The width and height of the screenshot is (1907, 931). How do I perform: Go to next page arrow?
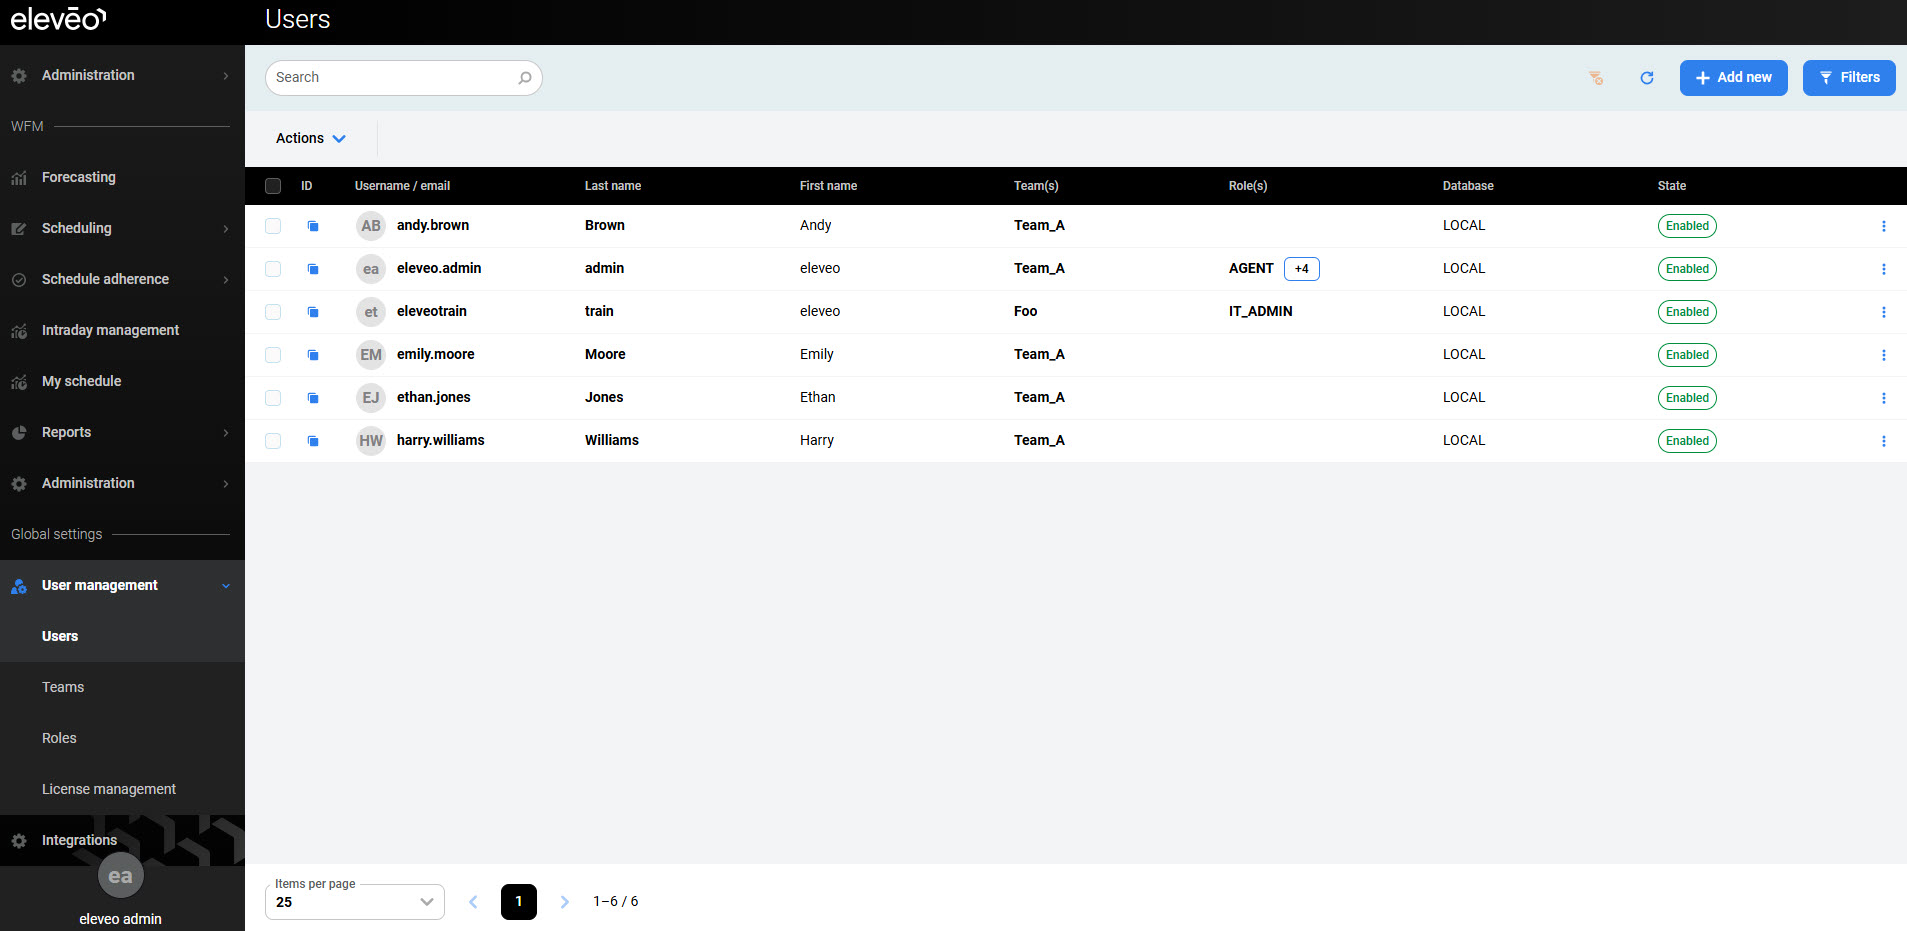[x=564, y=902]
